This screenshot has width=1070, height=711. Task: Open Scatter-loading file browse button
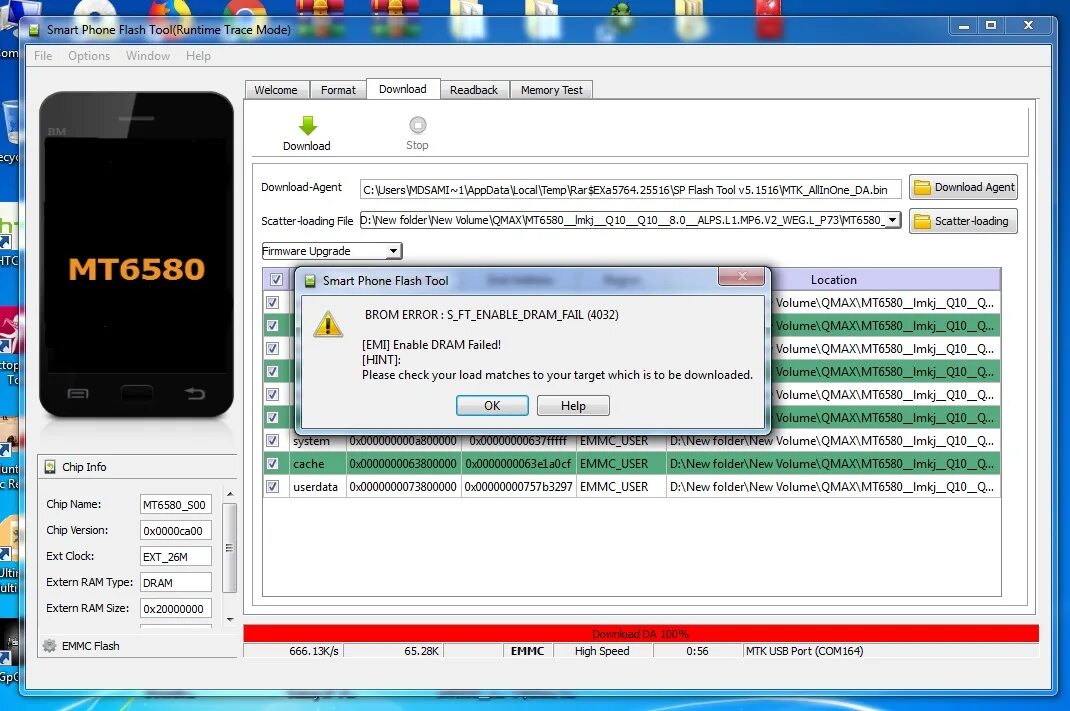coord(963,221)
